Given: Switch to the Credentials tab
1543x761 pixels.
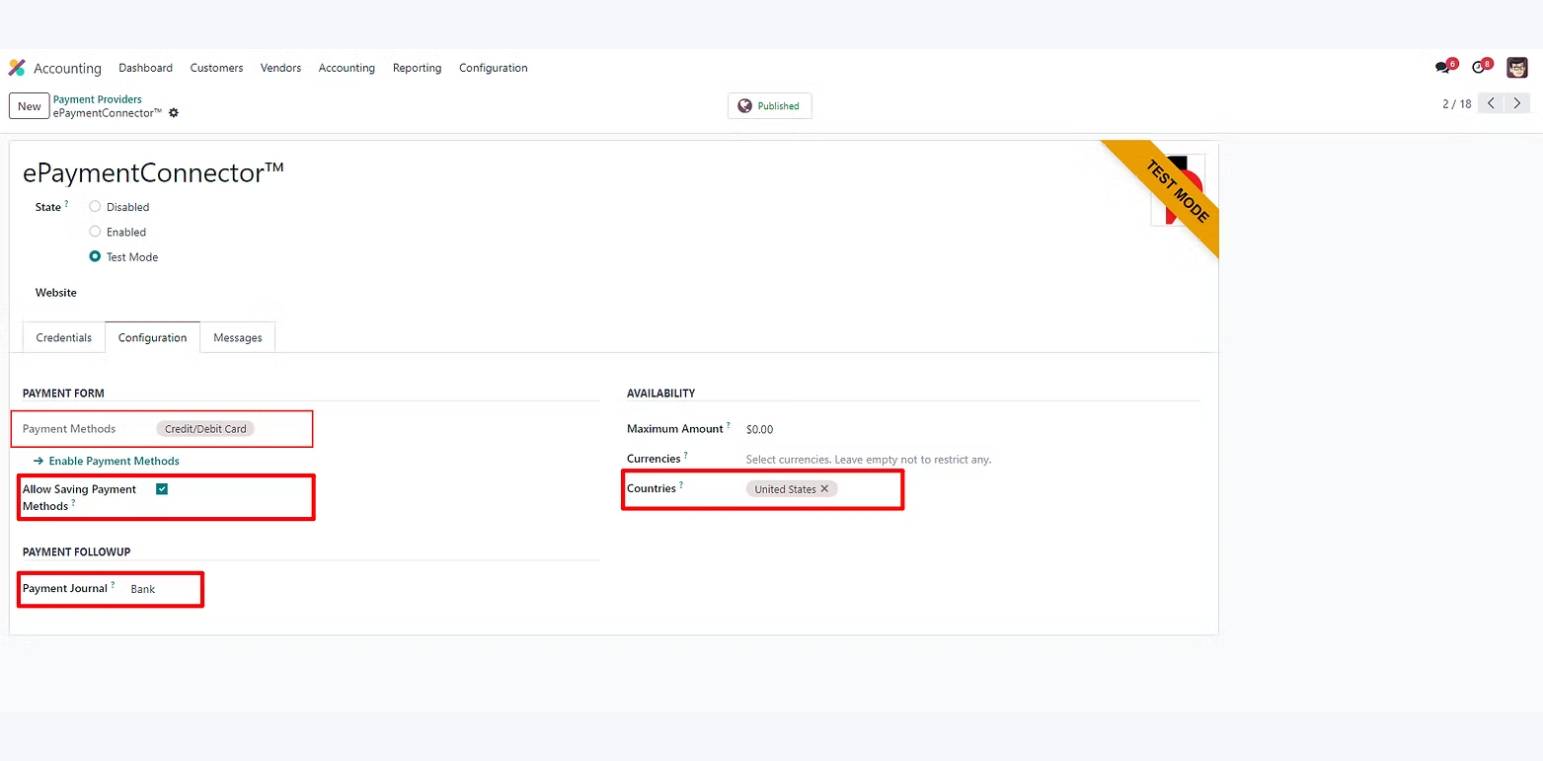Looking at the screenshot, I should (64, 338).
